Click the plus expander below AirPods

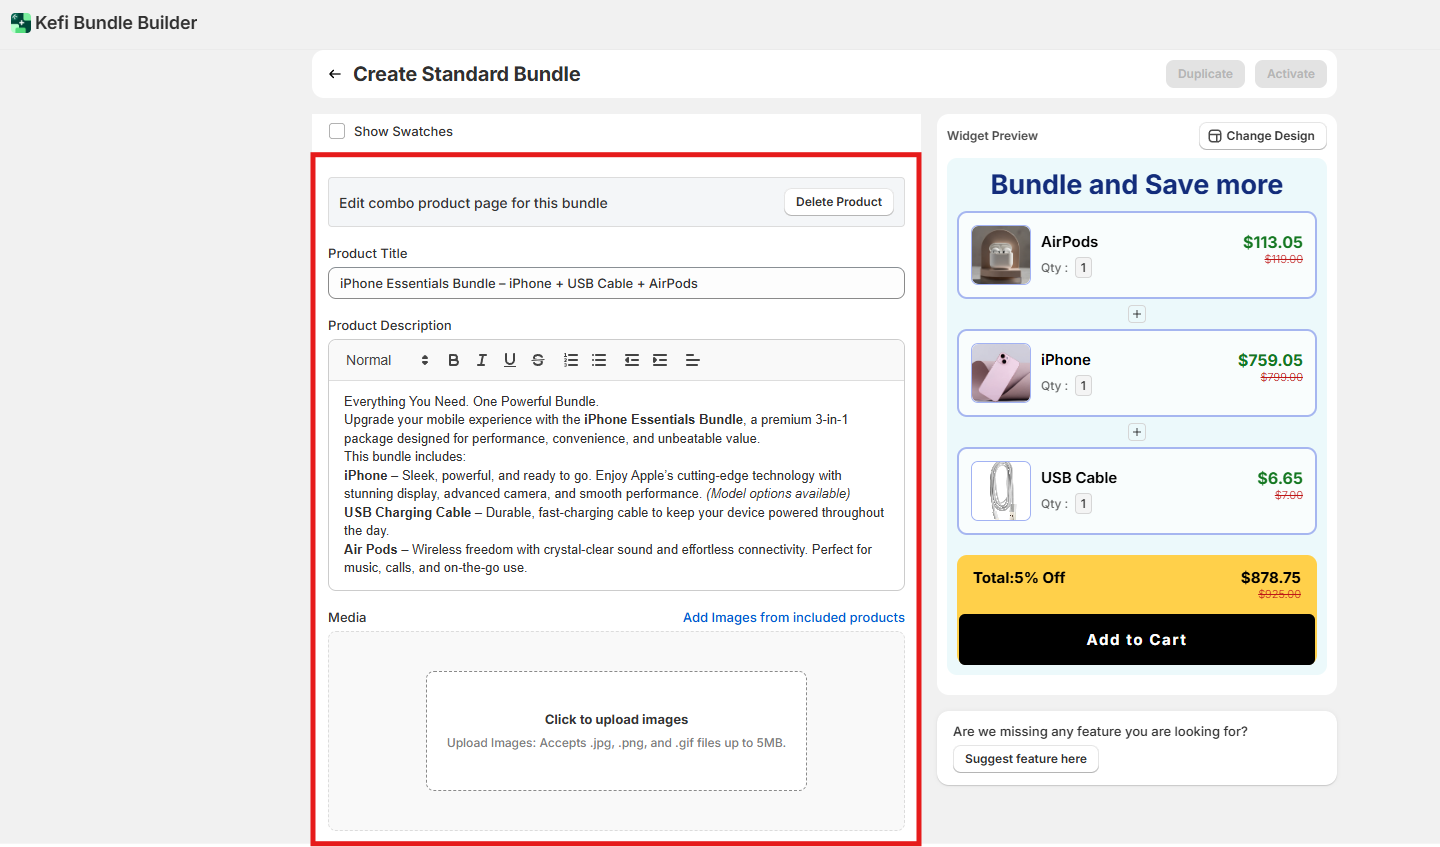point(1137,314)
